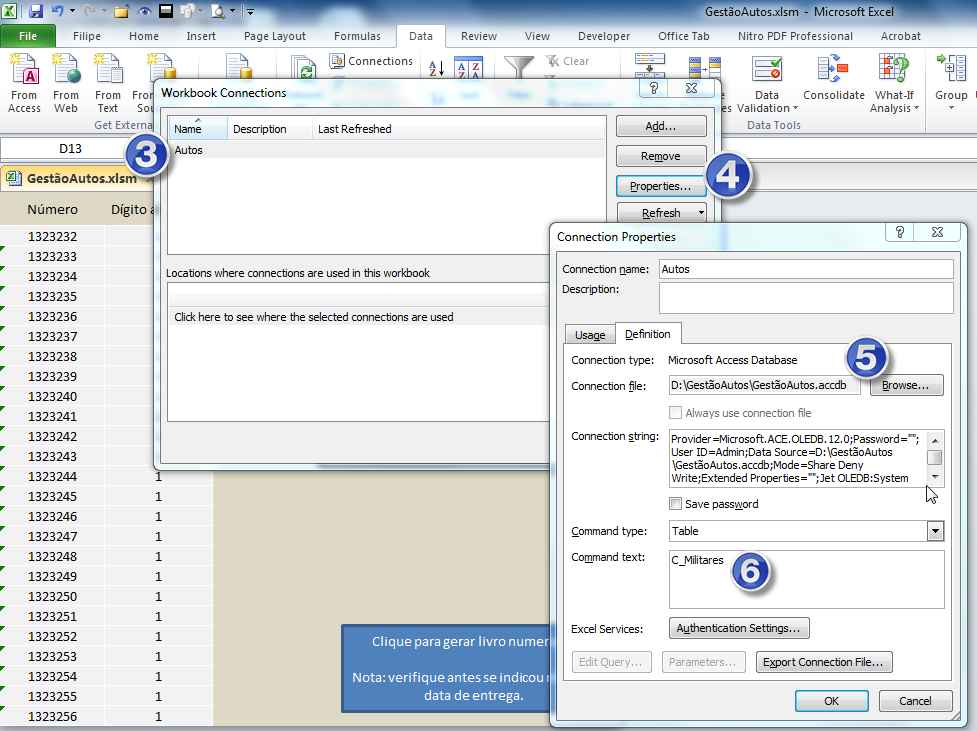Focus the Command text box containing C_Militares
This screenshot has height=731, width=977.
click(x=807, y=578)
